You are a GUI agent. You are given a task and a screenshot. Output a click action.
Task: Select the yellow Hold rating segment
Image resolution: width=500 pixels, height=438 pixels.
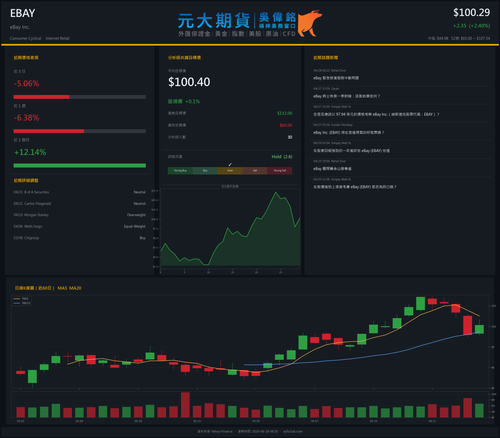(230, 171)
